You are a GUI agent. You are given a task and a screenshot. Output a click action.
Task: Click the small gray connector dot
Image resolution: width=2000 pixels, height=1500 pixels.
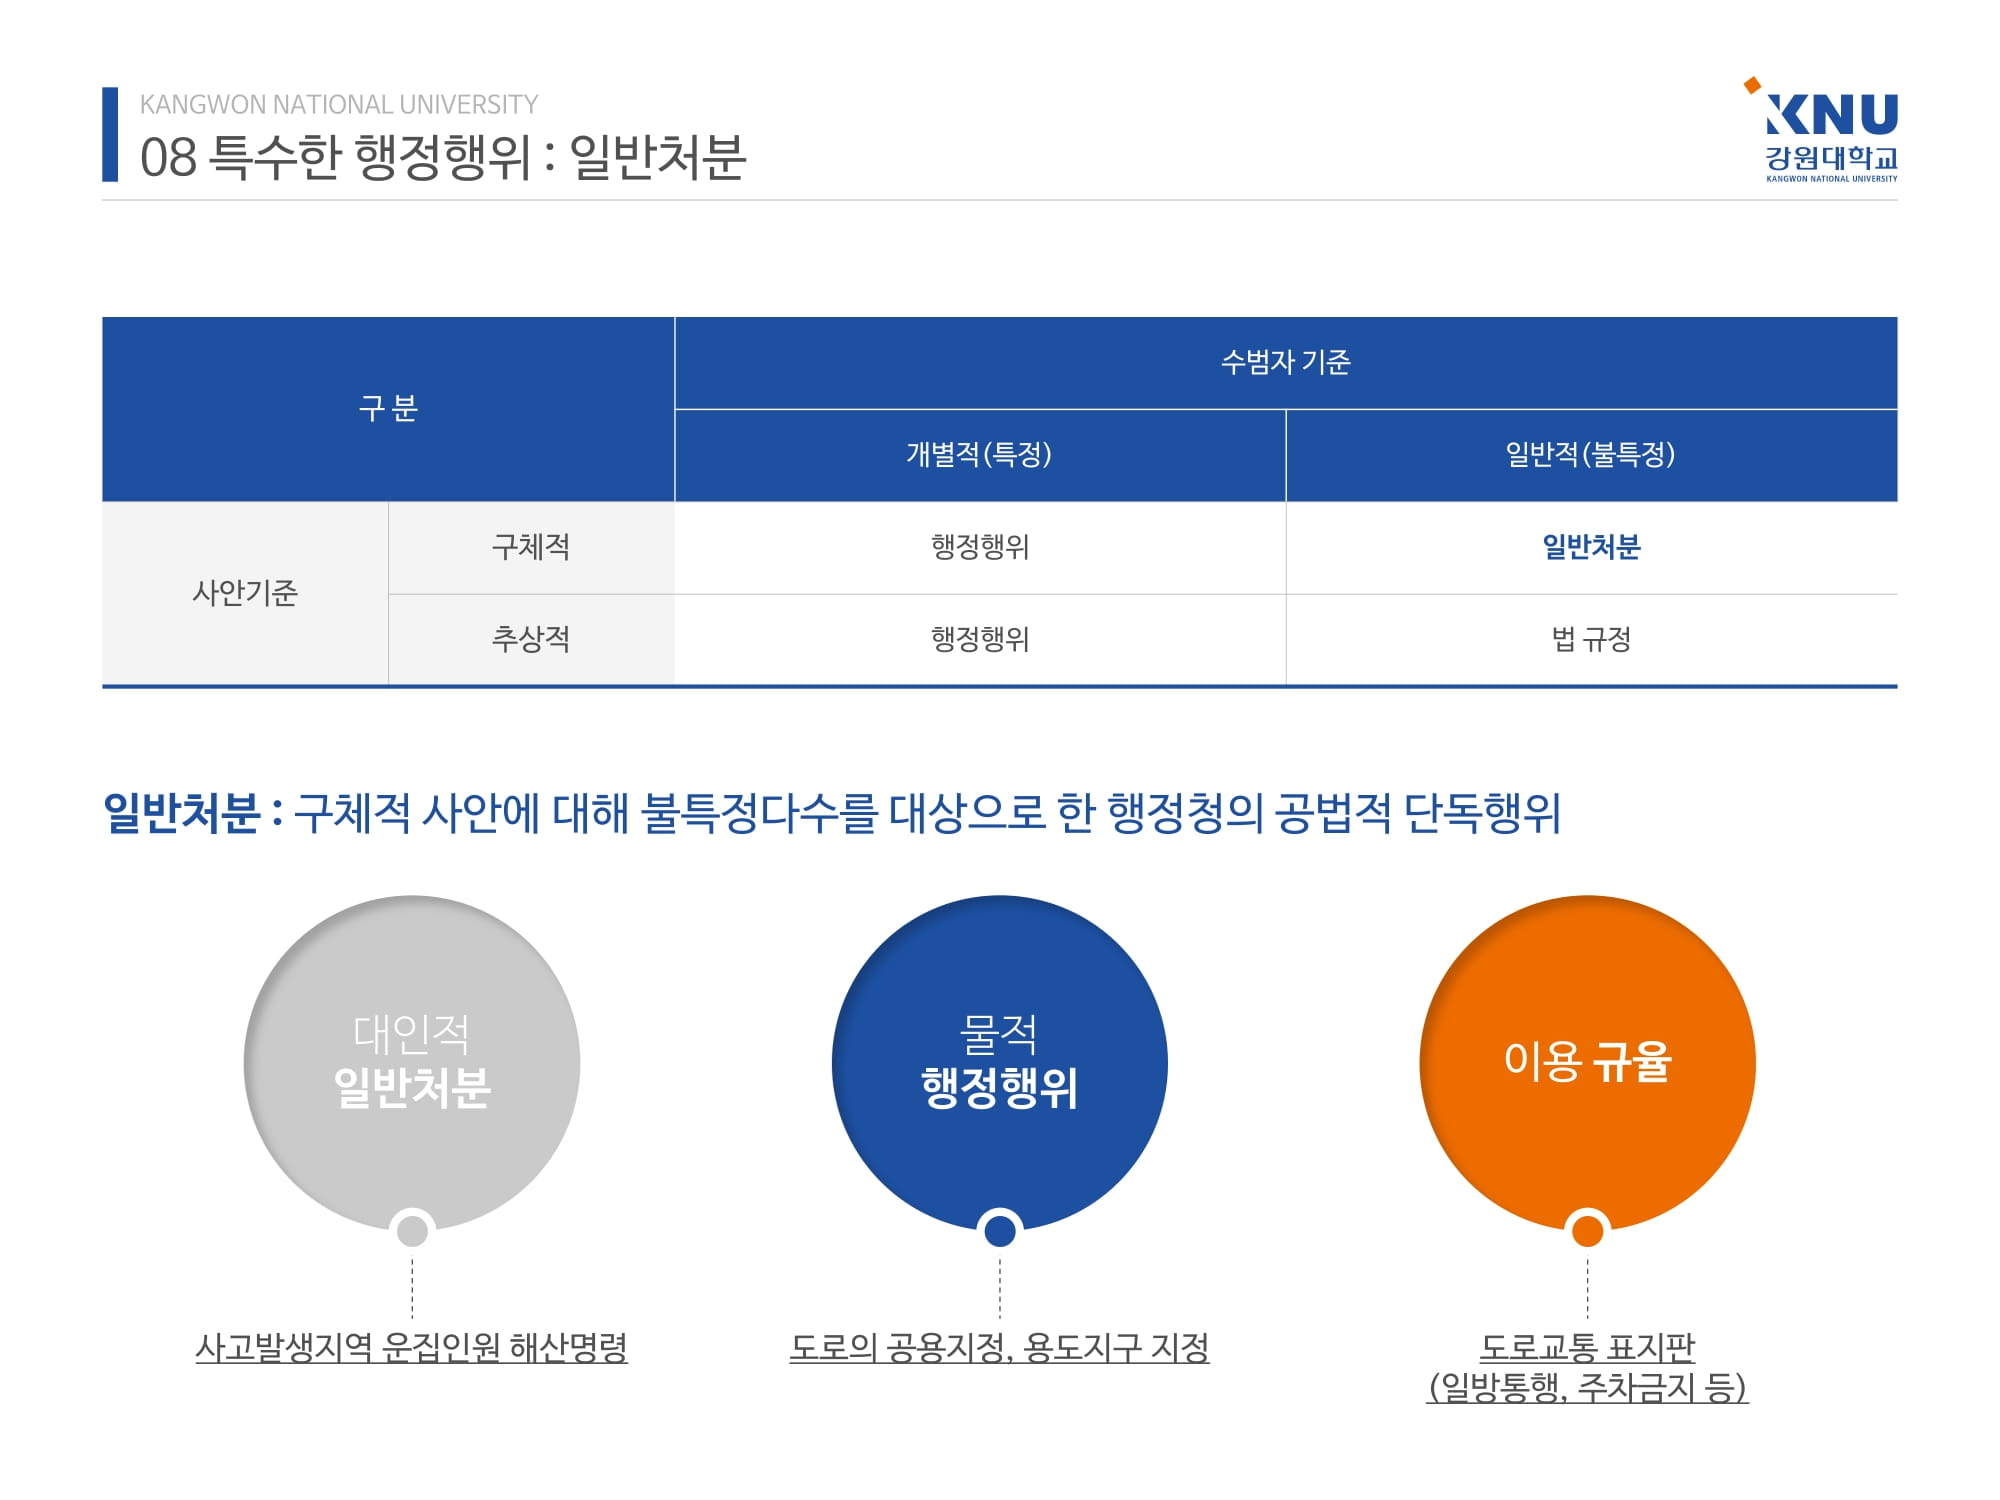click(412, 1231)
